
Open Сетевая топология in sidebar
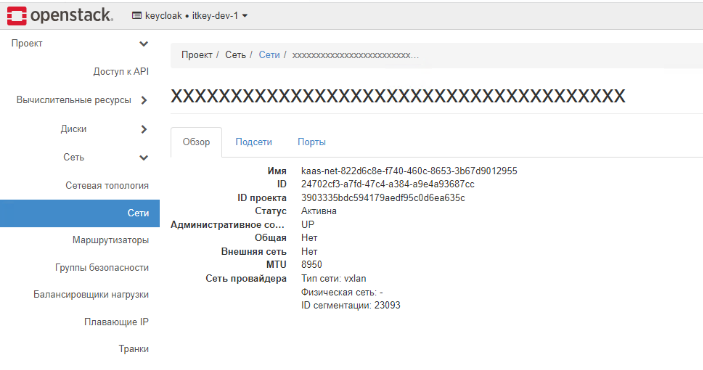107,185
